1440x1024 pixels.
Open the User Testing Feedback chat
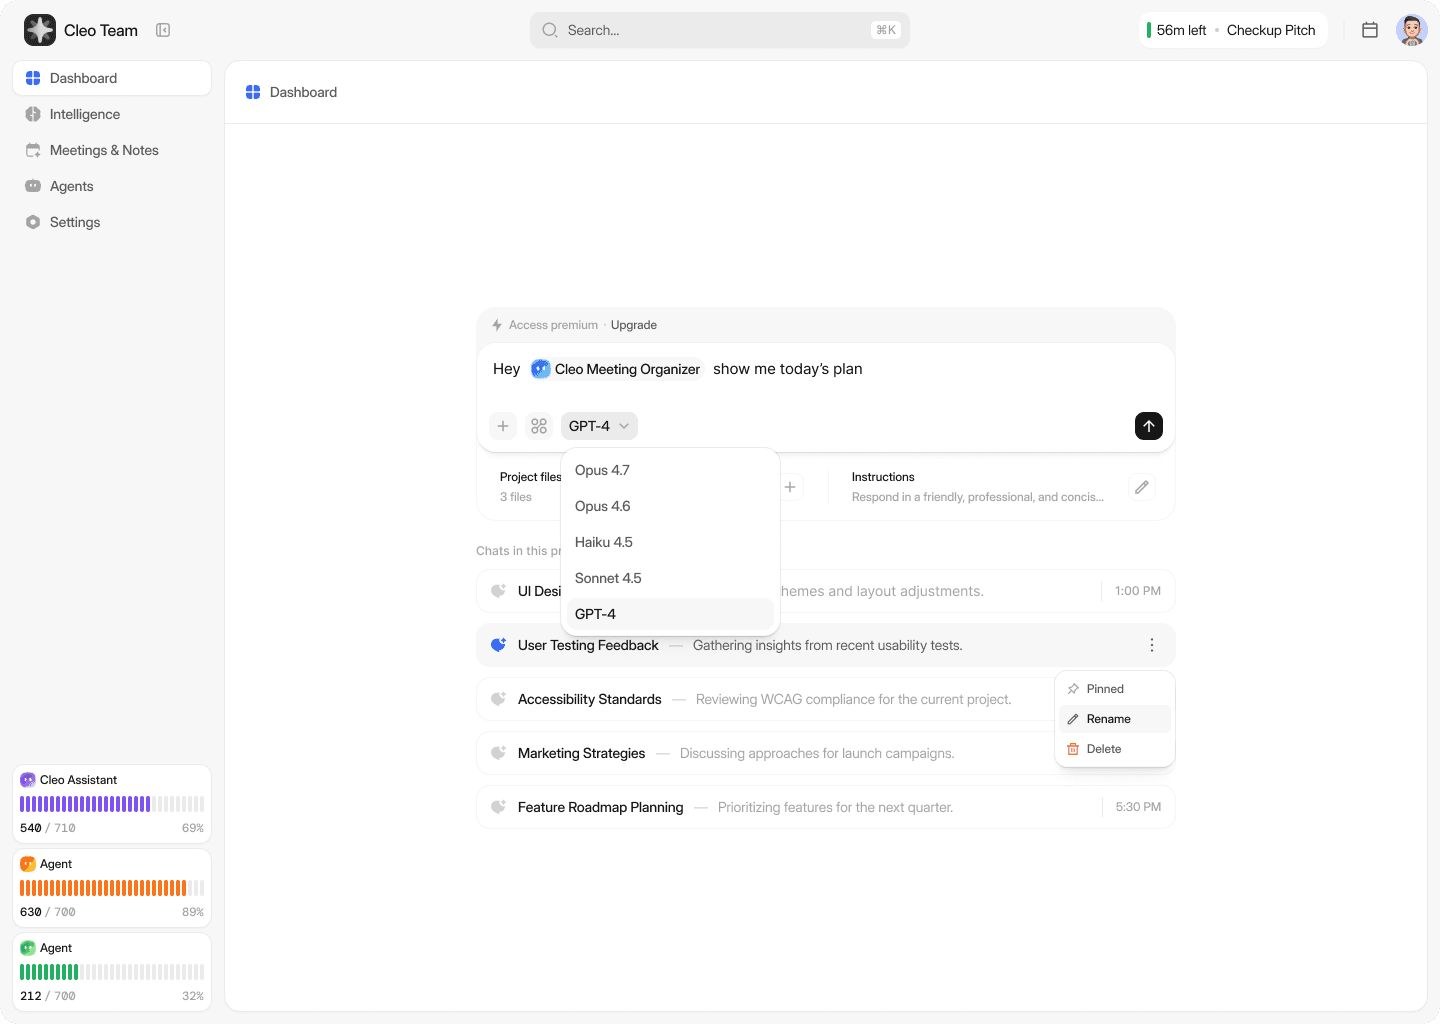[x=826, y=645]
